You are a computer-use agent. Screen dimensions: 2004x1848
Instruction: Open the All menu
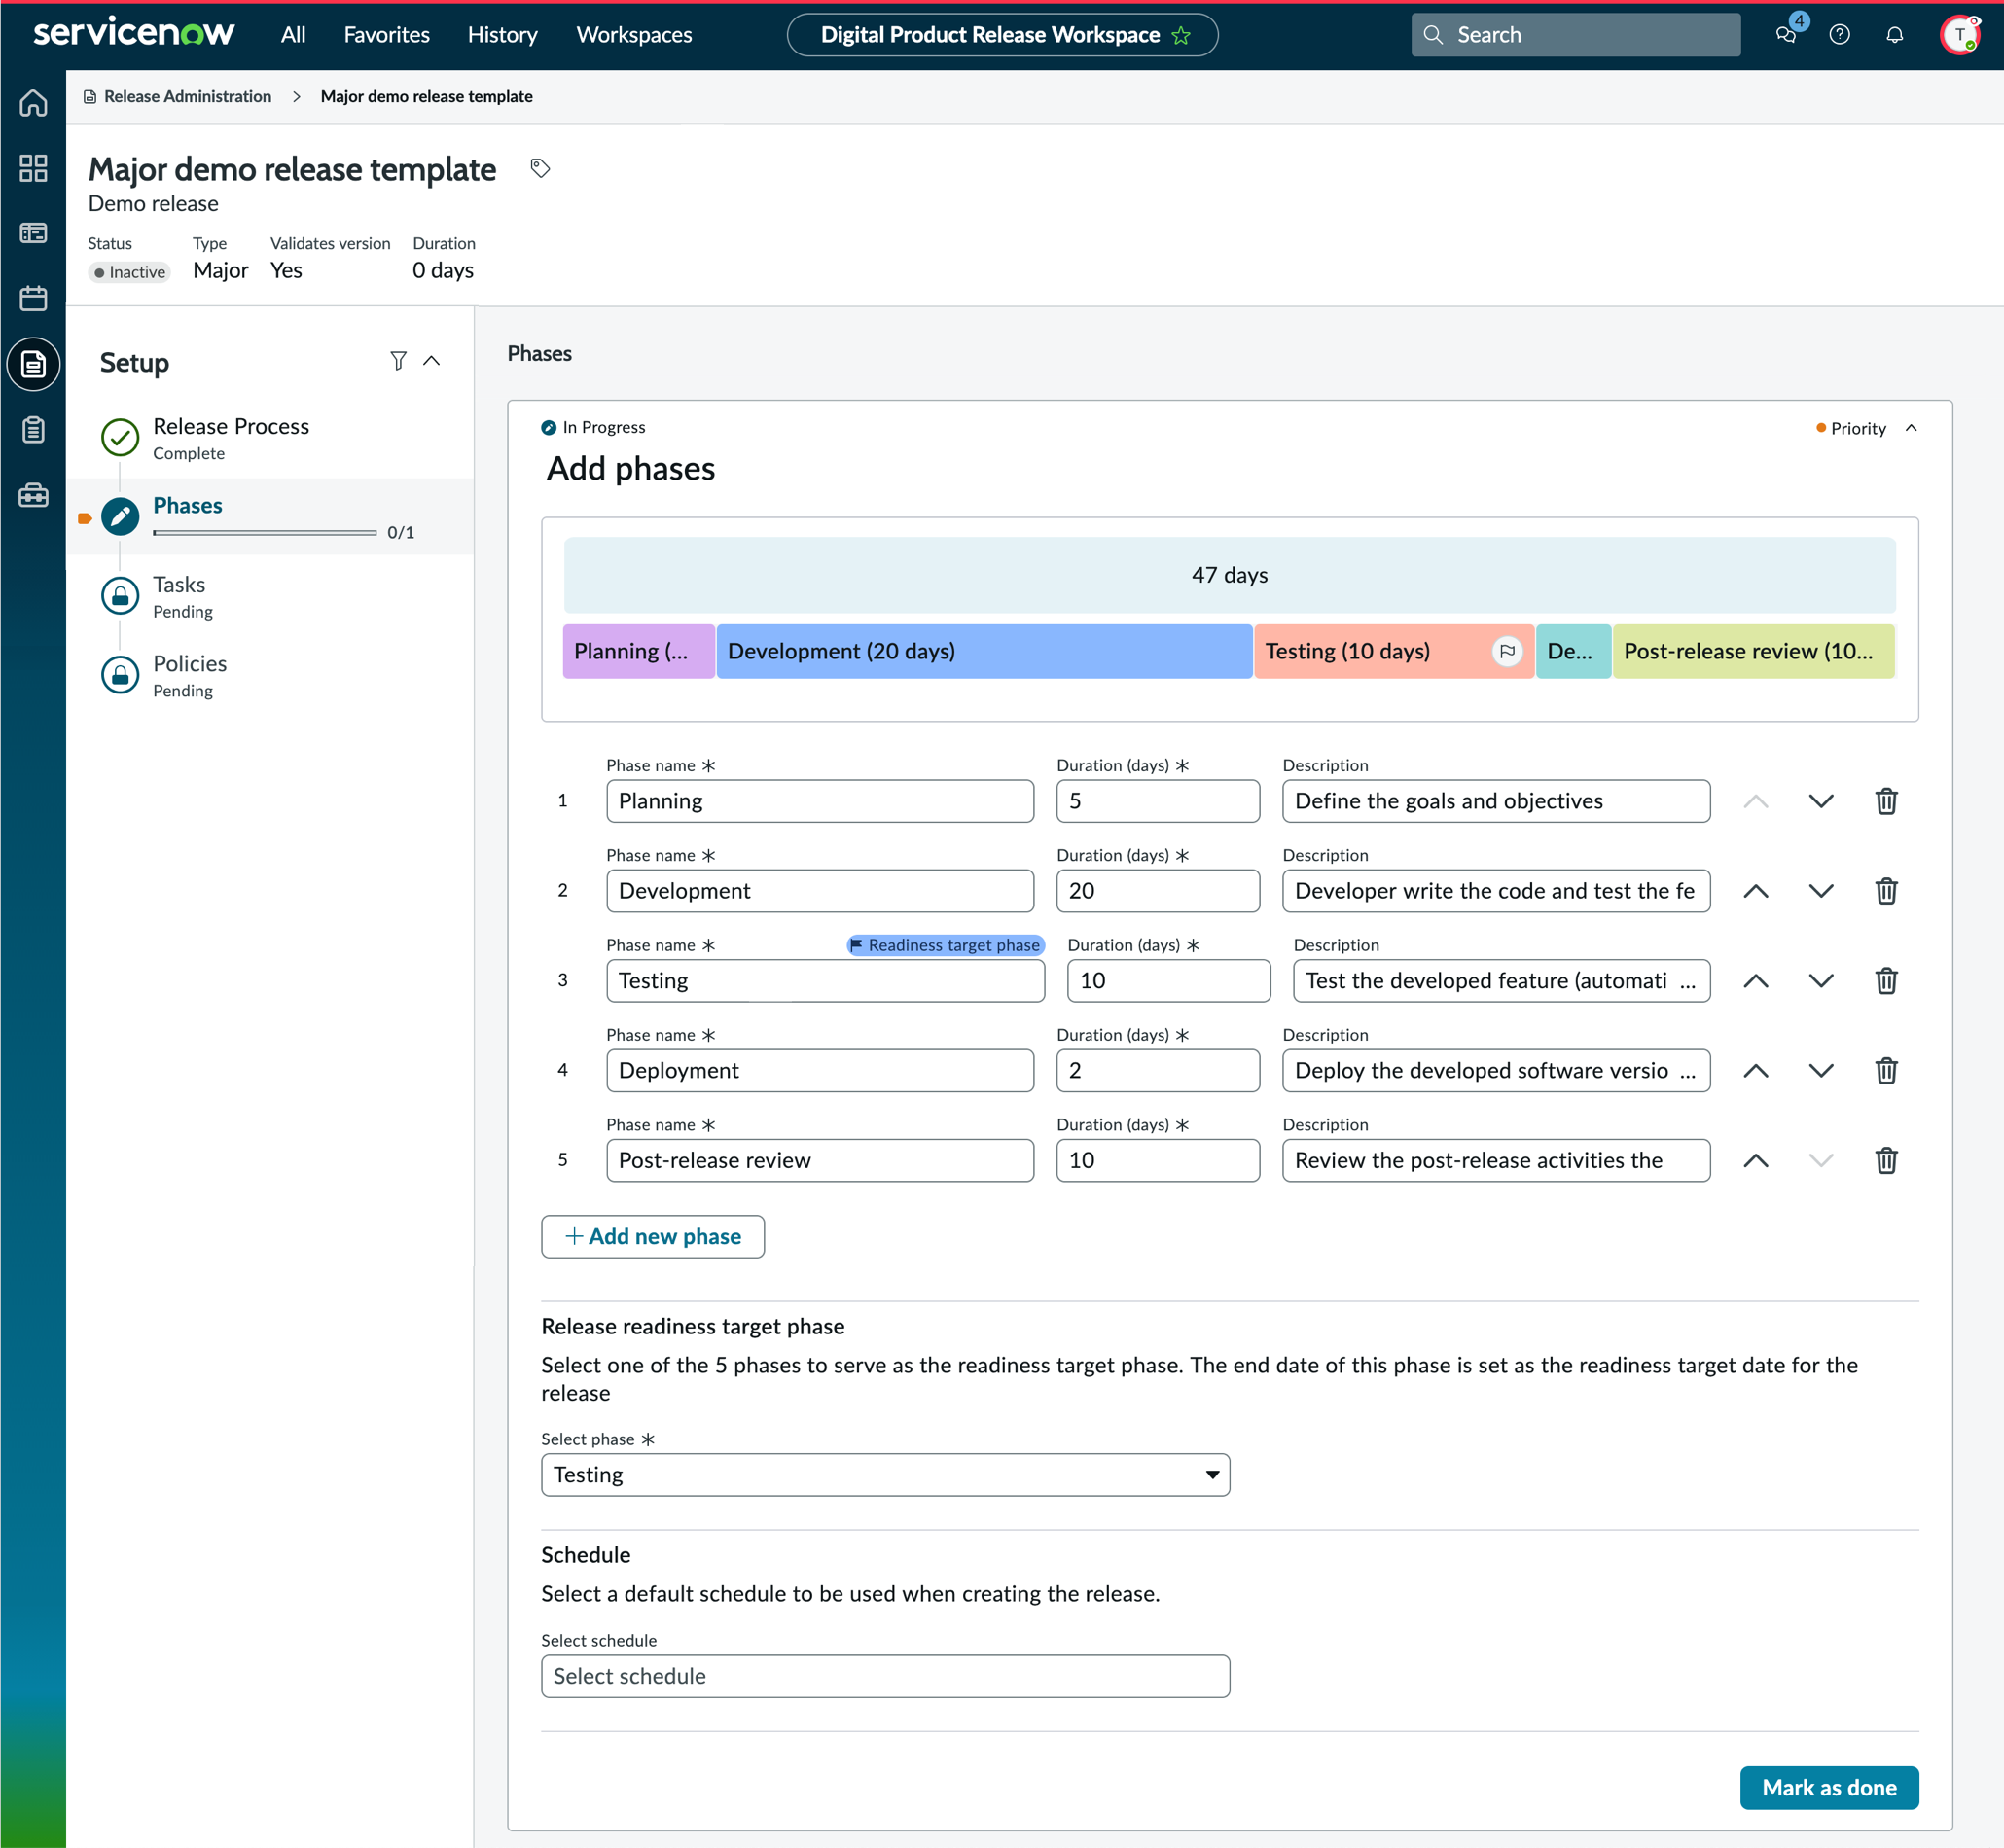click(293, 35)
